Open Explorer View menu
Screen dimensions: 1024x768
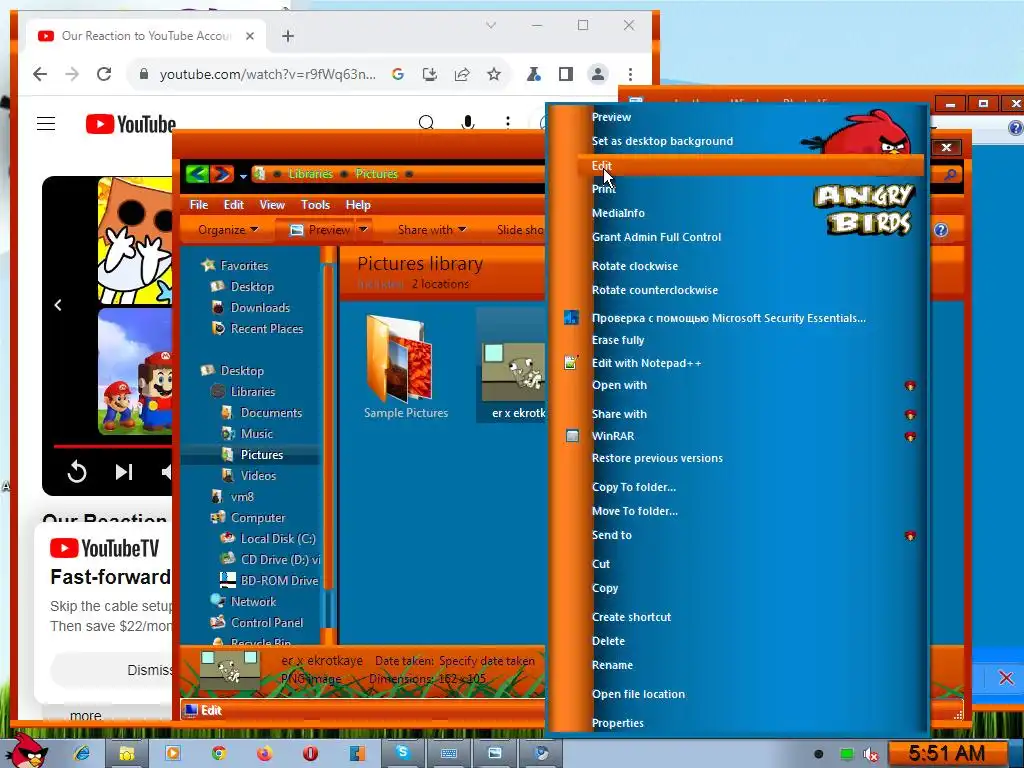tap(272, 204)
